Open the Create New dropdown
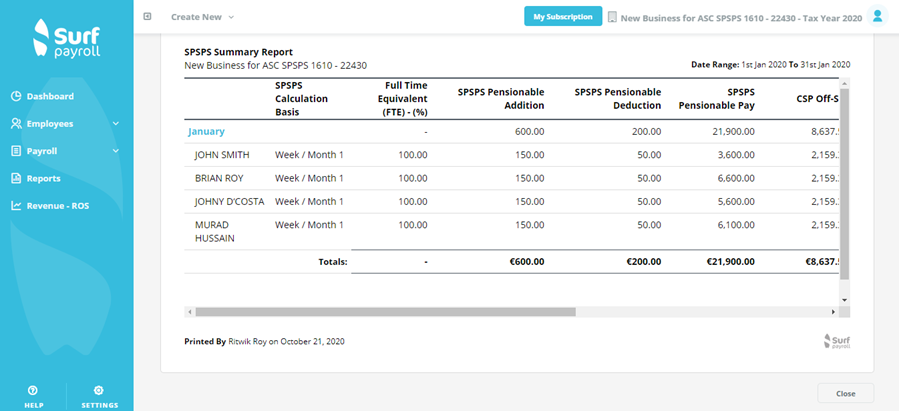900x412 pixels. 203,17
